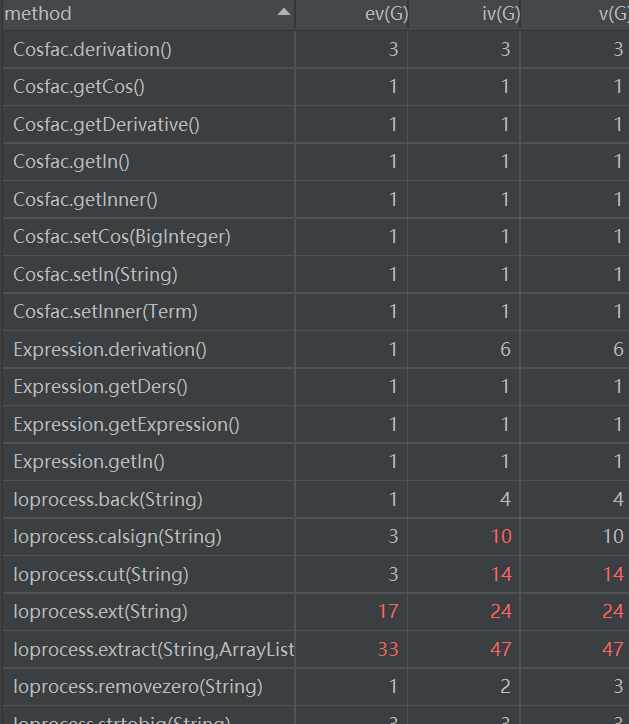Click Ioprocess.calsign(String) method
The width and height of the screenshot is (629, 724).
point(117,537)
